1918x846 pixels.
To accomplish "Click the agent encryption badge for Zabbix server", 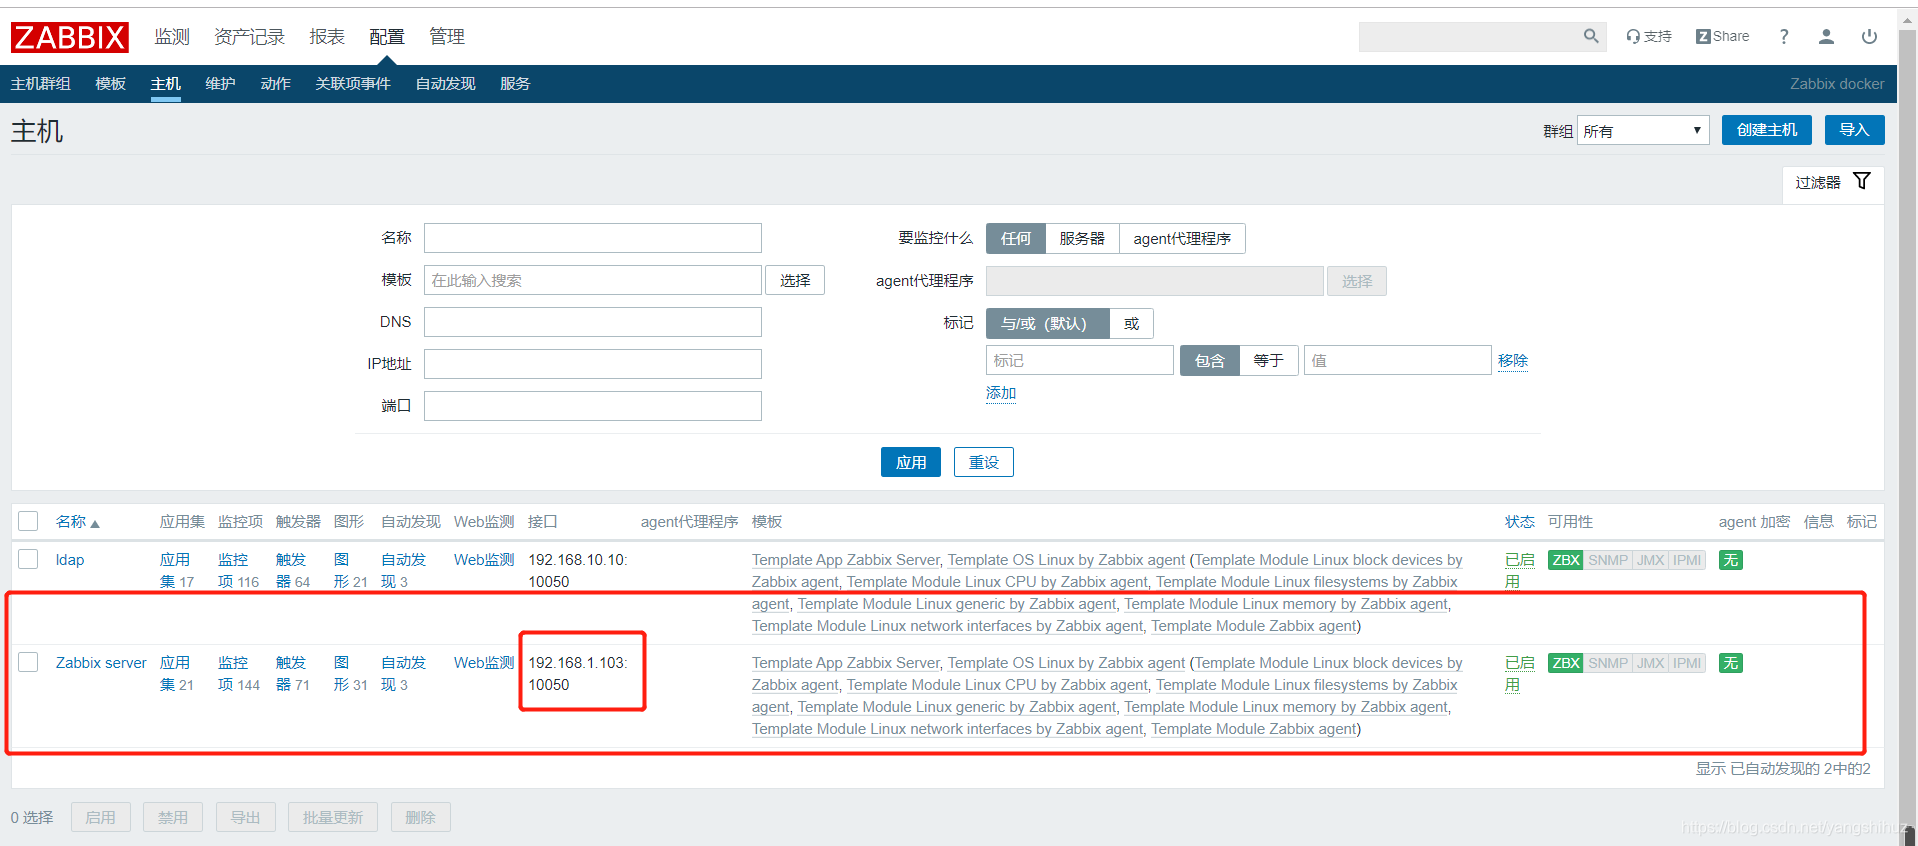I will click(1730, 663).
